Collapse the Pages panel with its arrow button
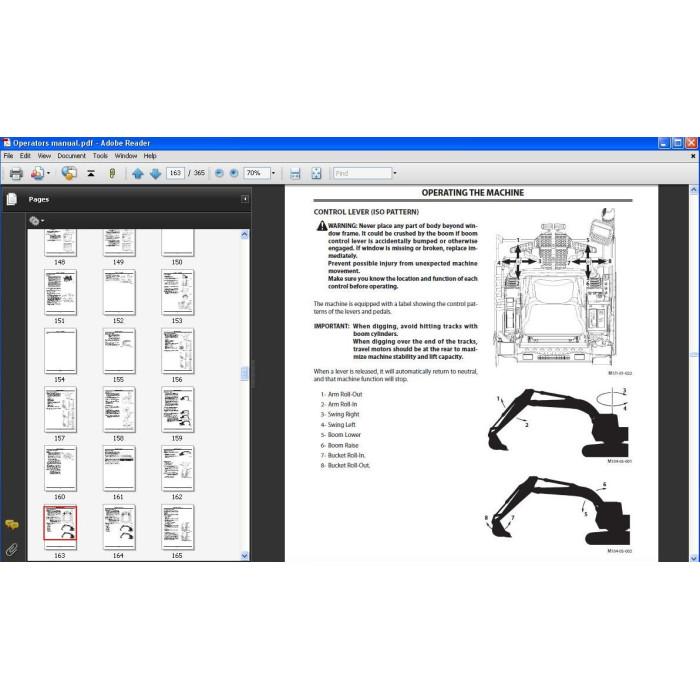Image resolution: width=700 pixels, height=700 pixels. 245,199
